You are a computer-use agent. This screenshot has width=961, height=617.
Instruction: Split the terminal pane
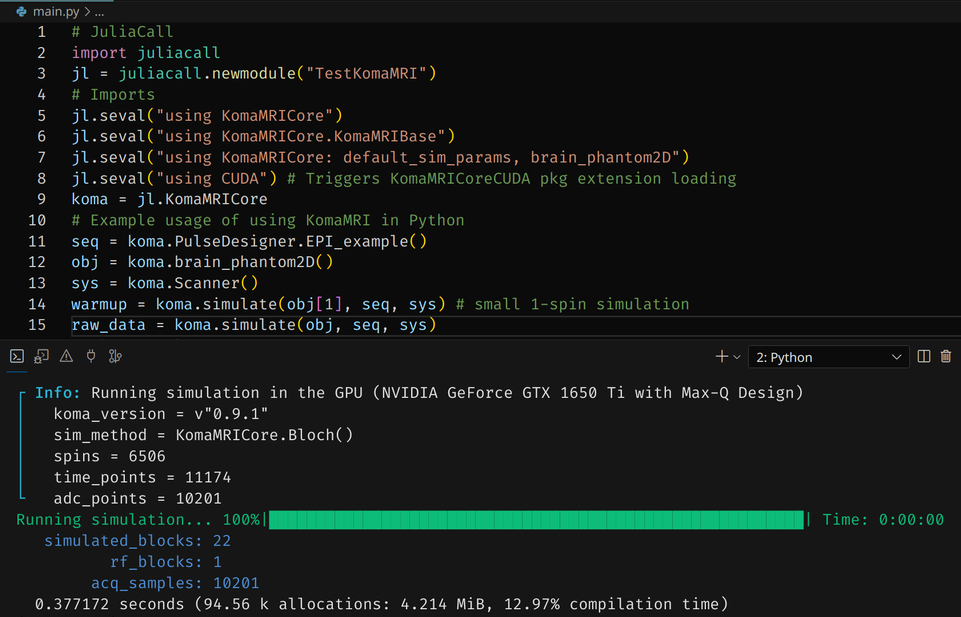(924, 357)
